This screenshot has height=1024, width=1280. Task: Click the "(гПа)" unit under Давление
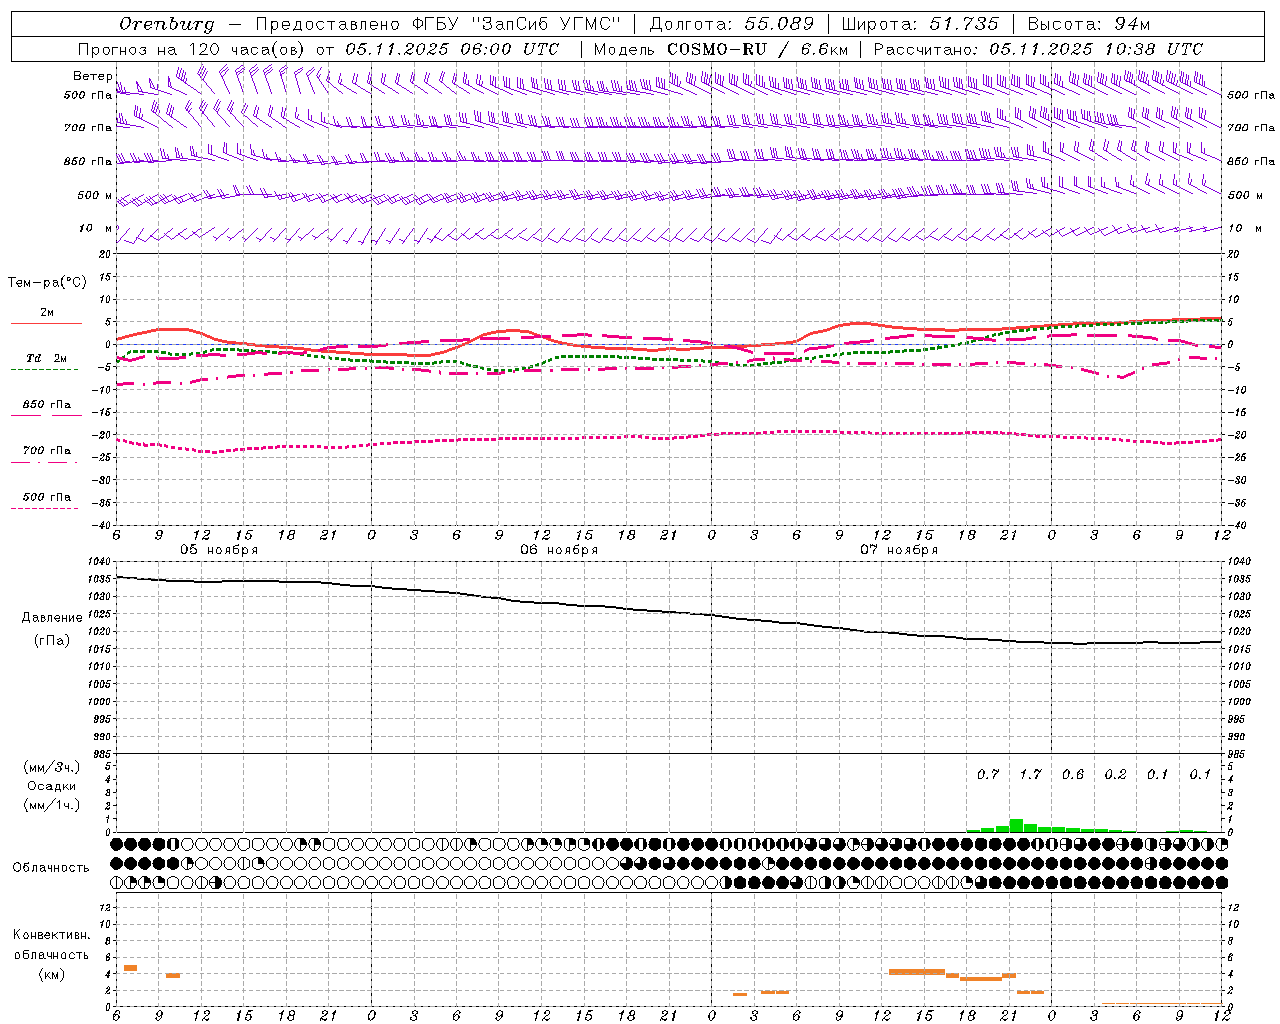tap(52, 641)
